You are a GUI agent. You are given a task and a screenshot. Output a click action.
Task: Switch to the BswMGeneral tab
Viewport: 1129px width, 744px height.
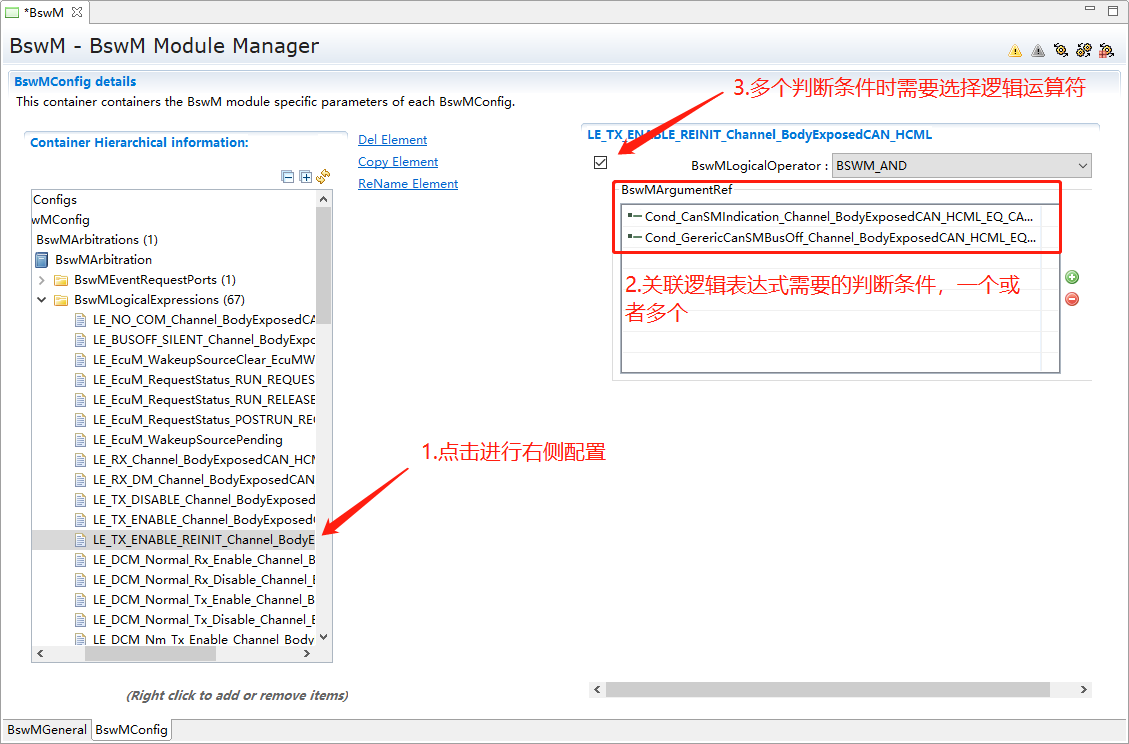(x=47, y=730)
